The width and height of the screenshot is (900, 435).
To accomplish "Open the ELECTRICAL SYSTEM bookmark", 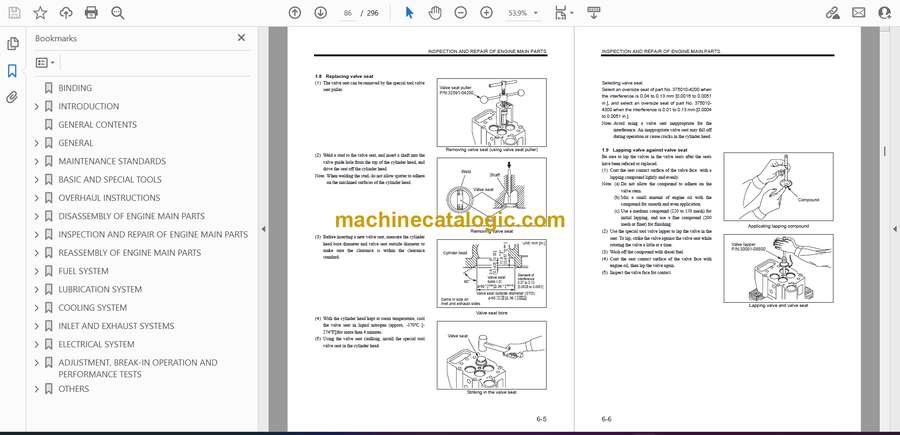I will 96,344.
